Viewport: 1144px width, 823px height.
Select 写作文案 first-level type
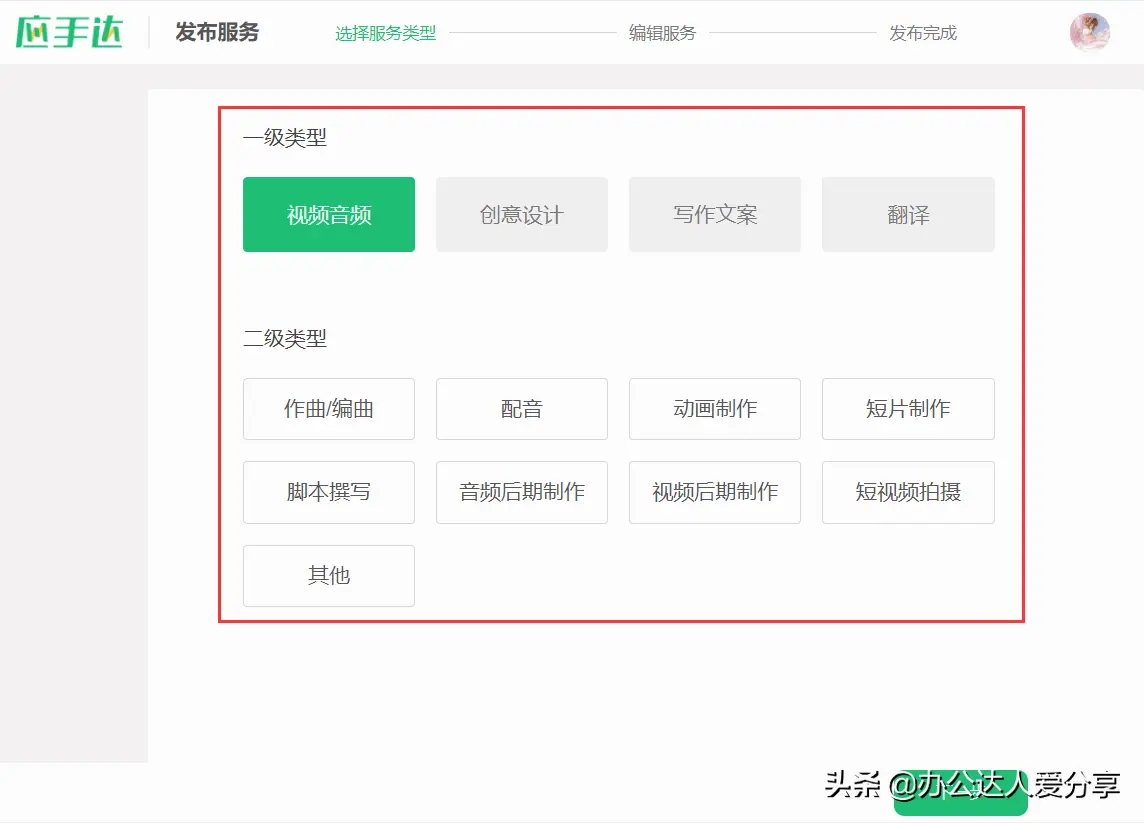pyautogui.click(x=715, y=215)
